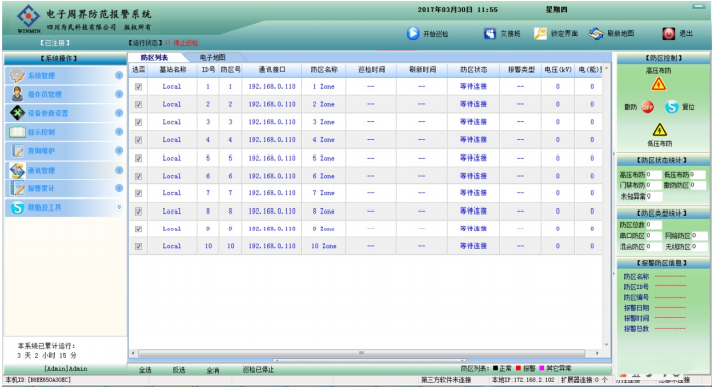Click the 电压(kV) column header
Viewport: 713px width, 389px height.
[x=558, y=70]
